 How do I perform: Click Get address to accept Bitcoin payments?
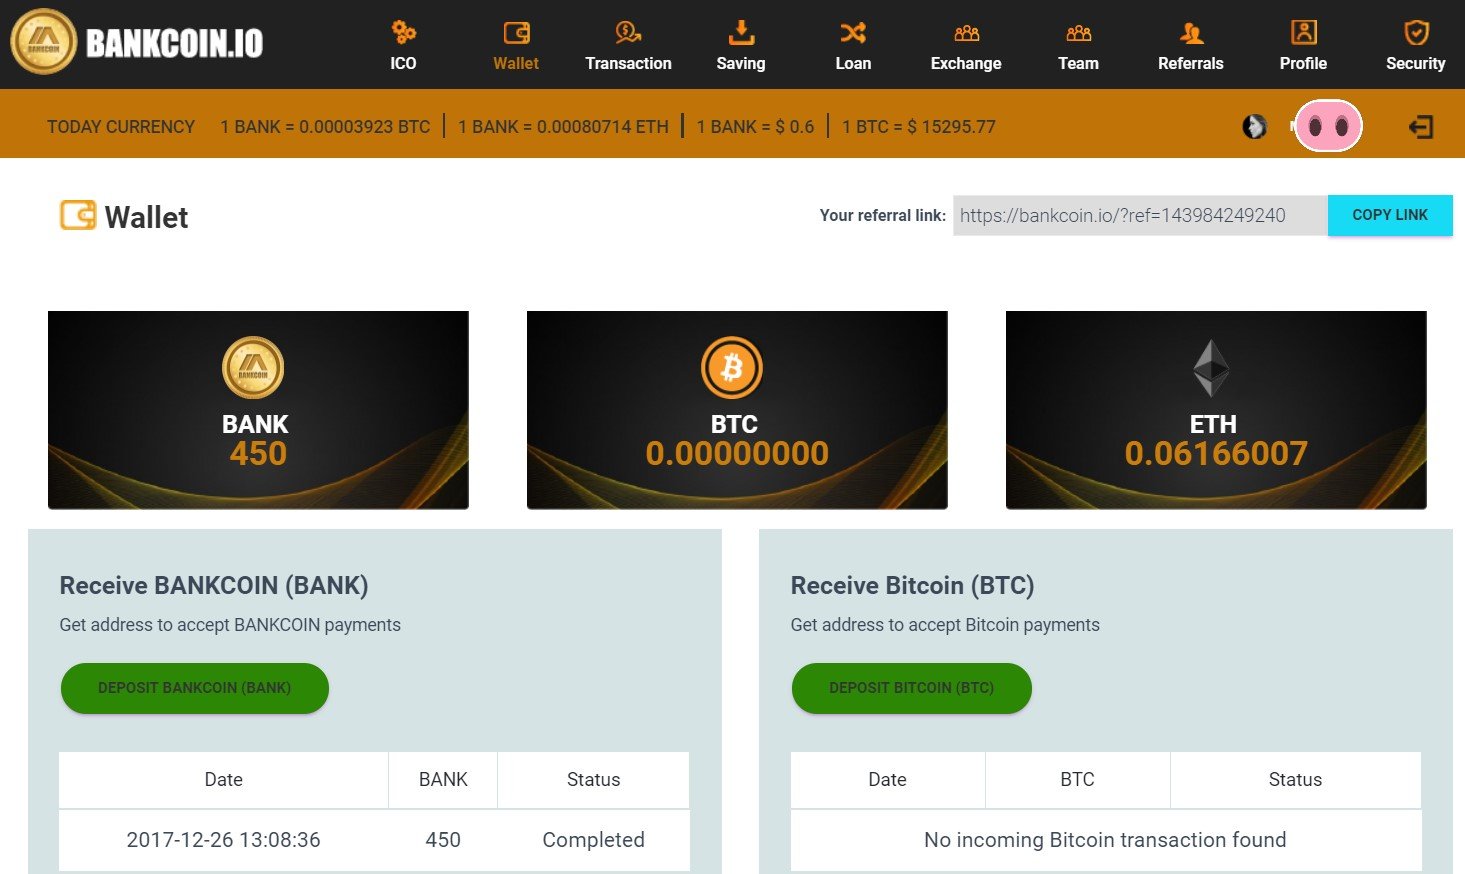[945, 625]
